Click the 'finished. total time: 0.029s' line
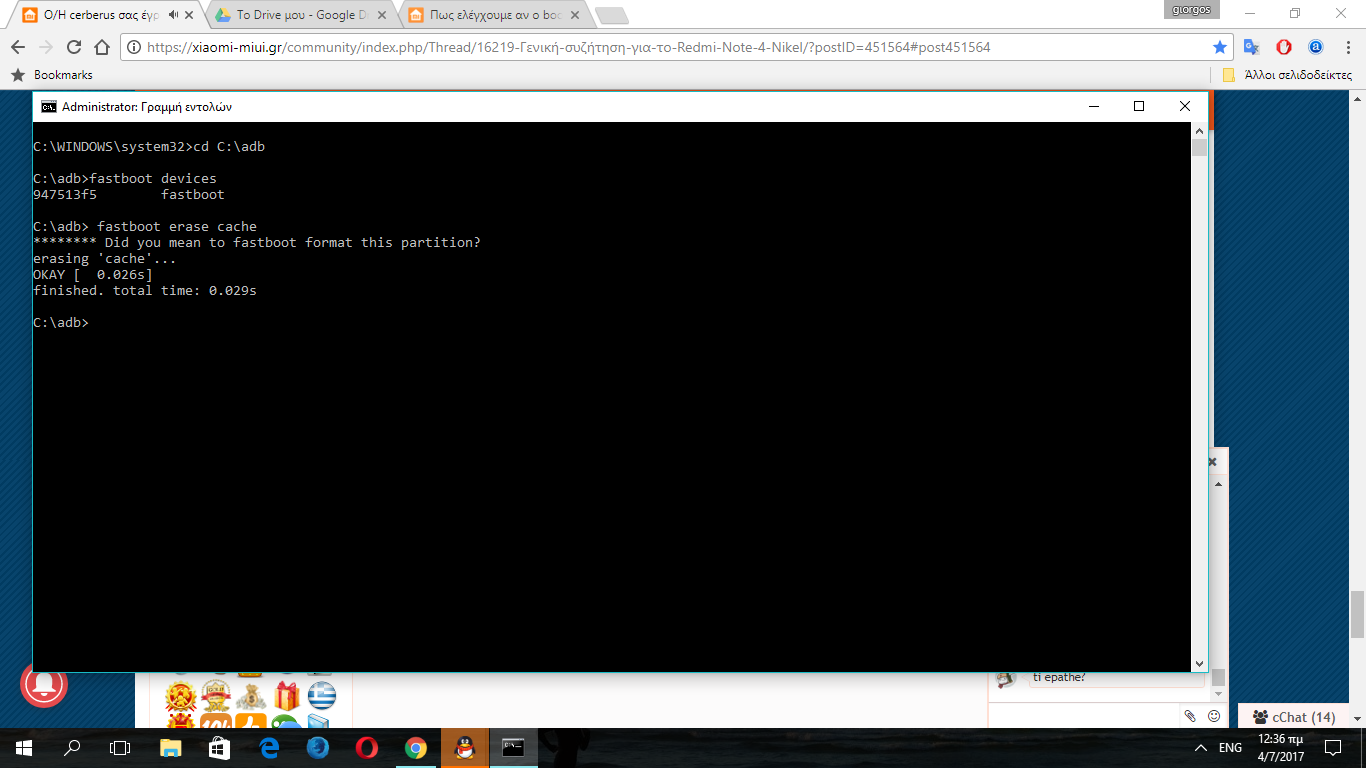The height and width of the screenshot is (768, 1366). point(145,291)
